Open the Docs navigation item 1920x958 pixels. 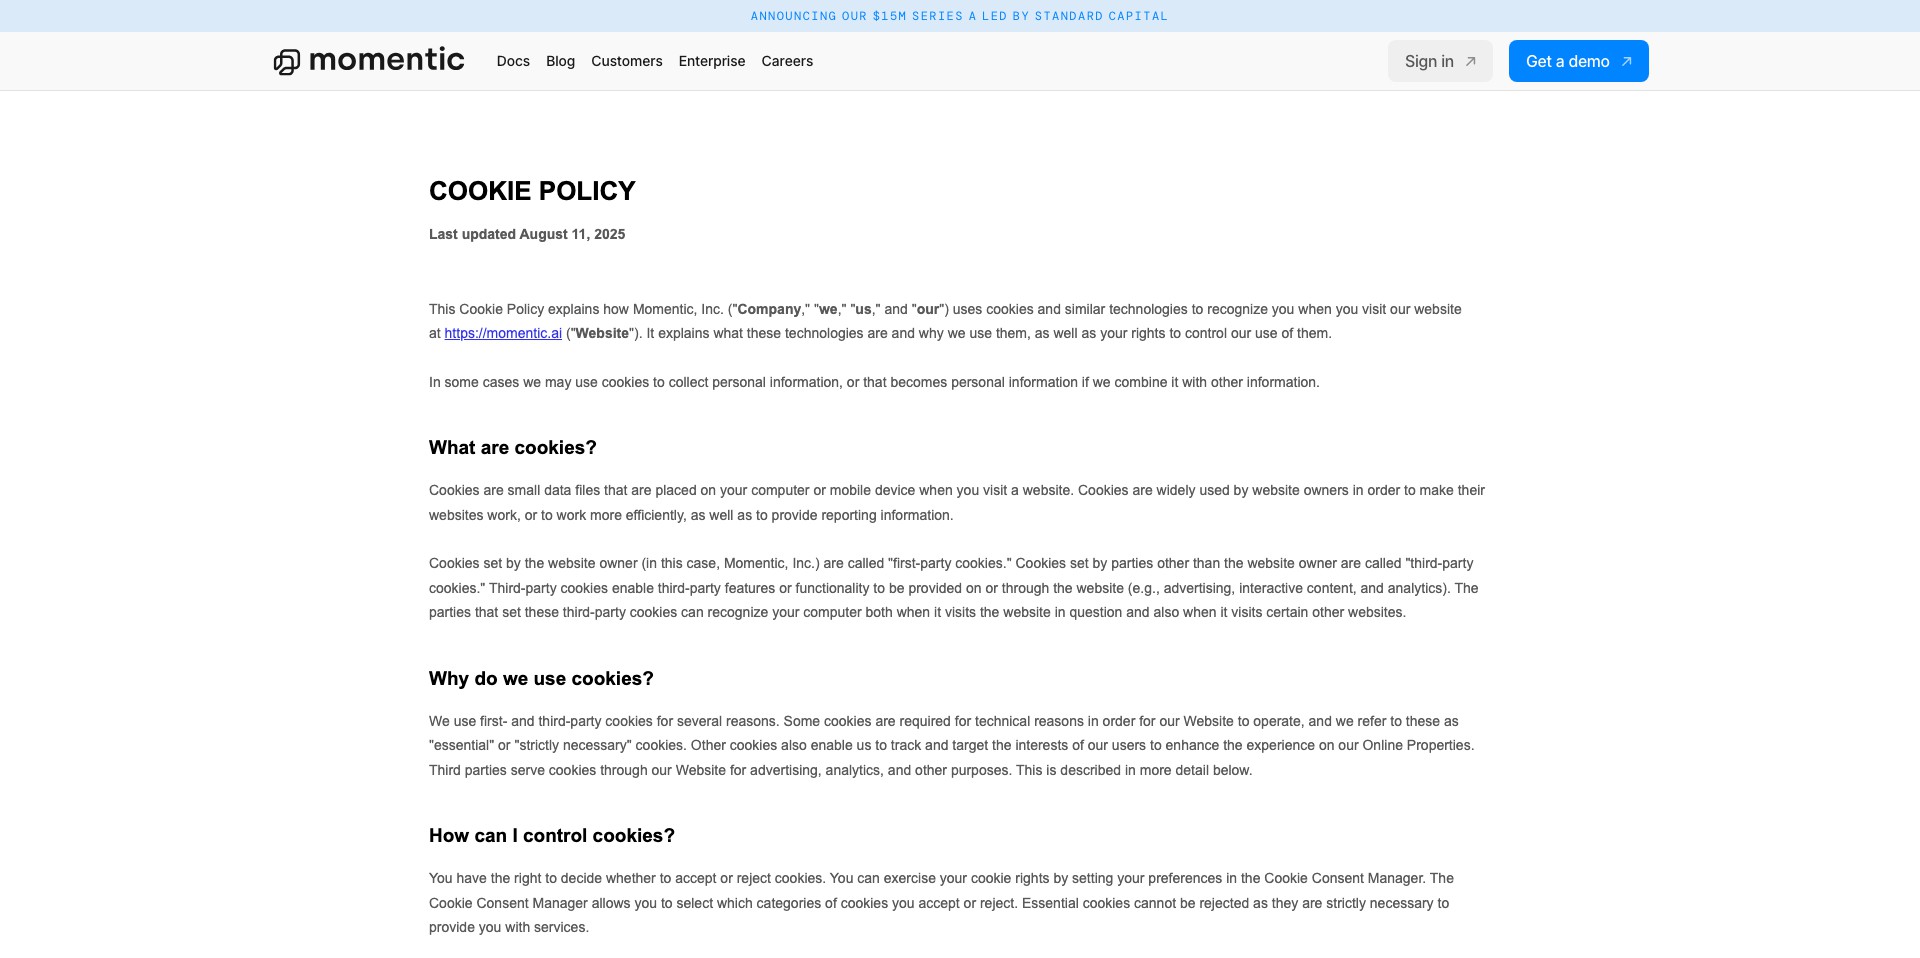(x=513, y=61)
